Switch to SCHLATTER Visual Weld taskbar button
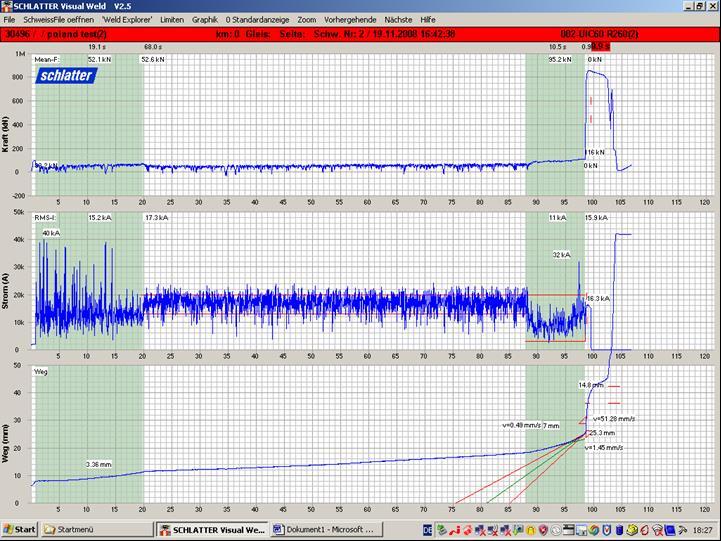Viewport: 721px width, 541px height. coord(212,530)
